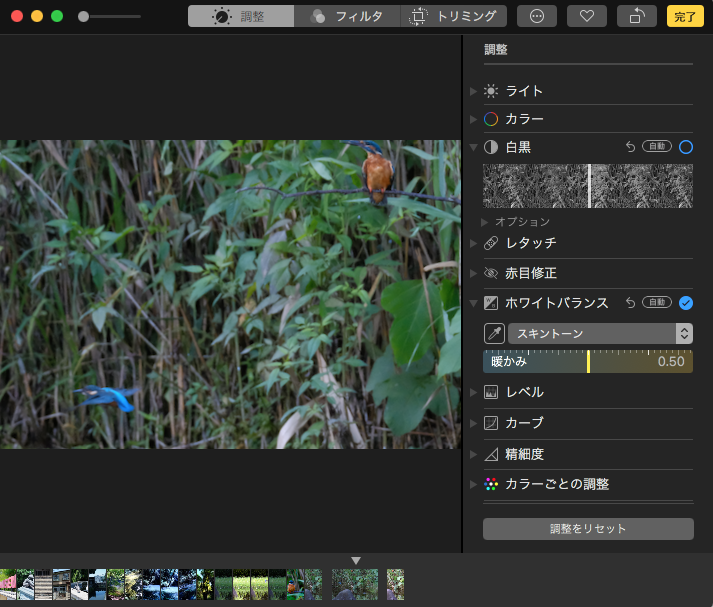Select the current kingfisher thumbnail in filmstrip

355,585
